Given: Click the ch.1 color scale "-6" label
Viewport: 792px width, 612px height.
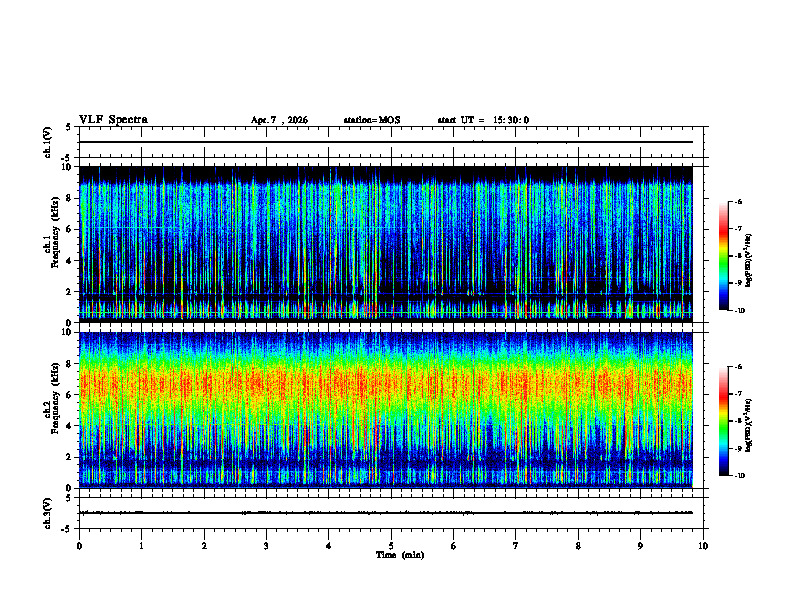Looking at the screenshot, I should 738,201.
